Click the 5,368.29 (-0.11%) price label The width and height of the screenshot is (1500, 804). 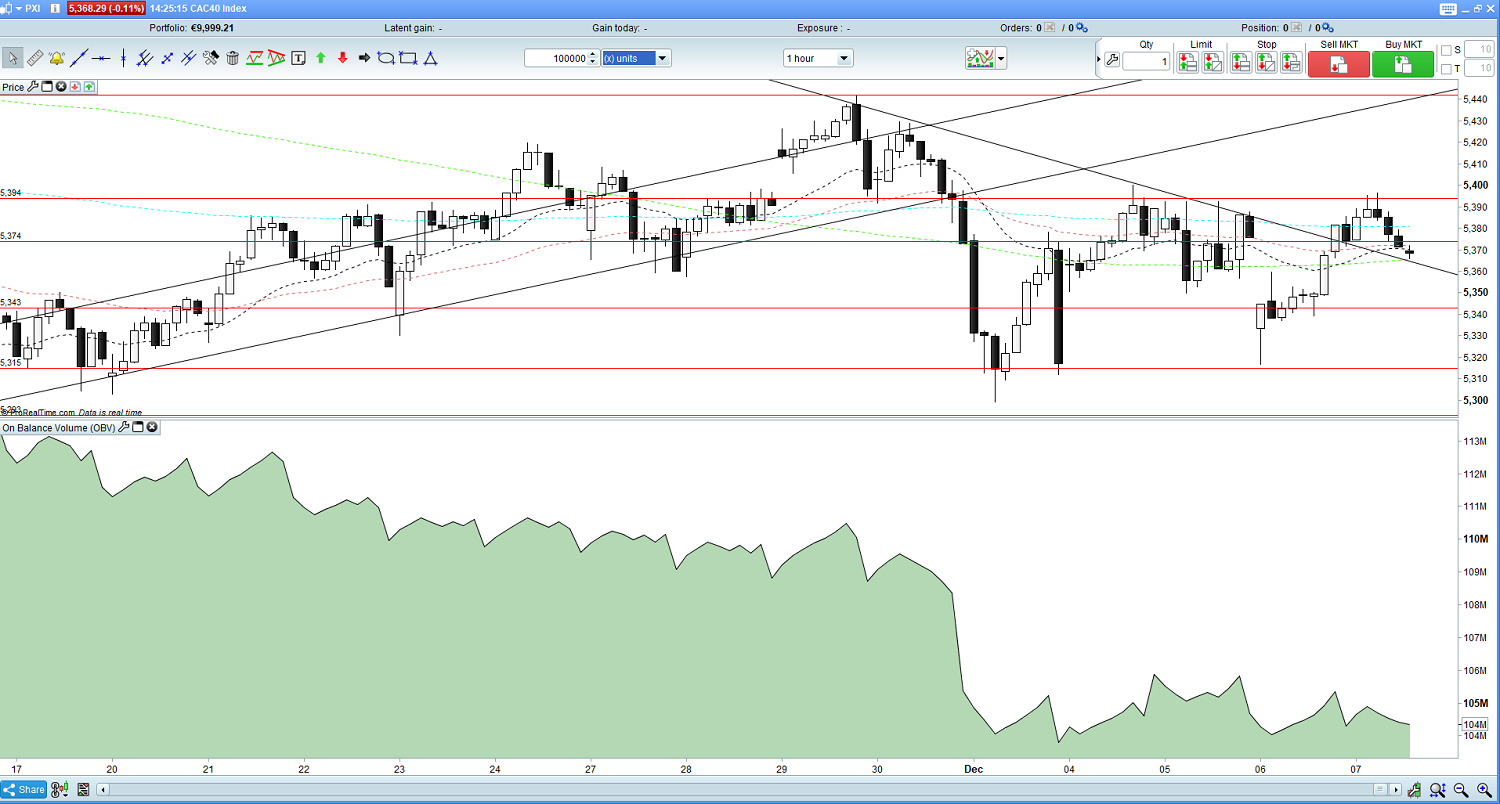click(x=107, y=8)
